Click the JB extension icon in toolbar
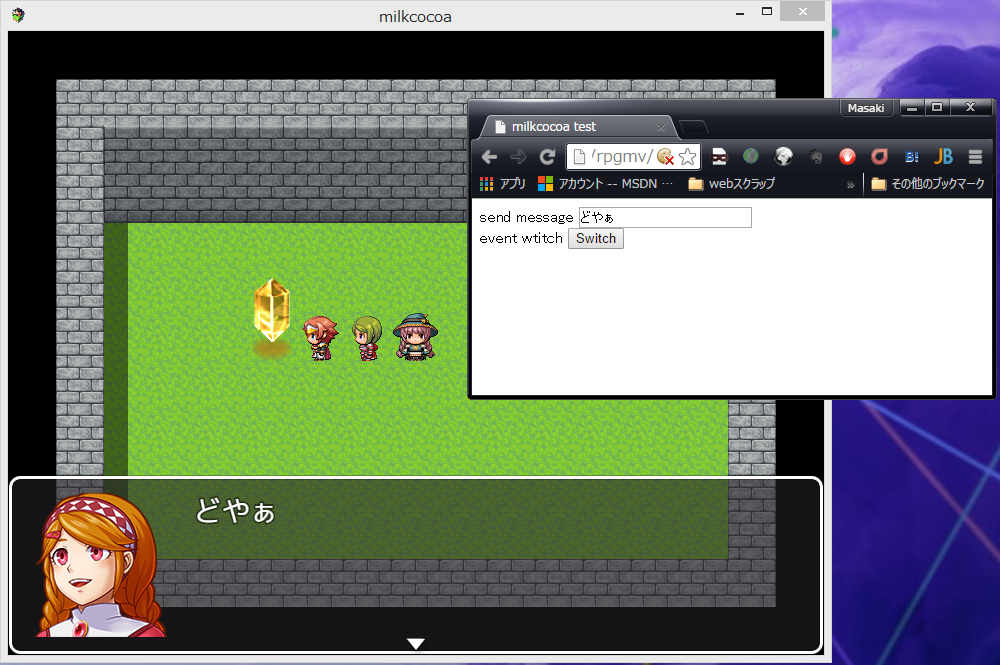1000x665 pixels. click(x=944, y=156)
